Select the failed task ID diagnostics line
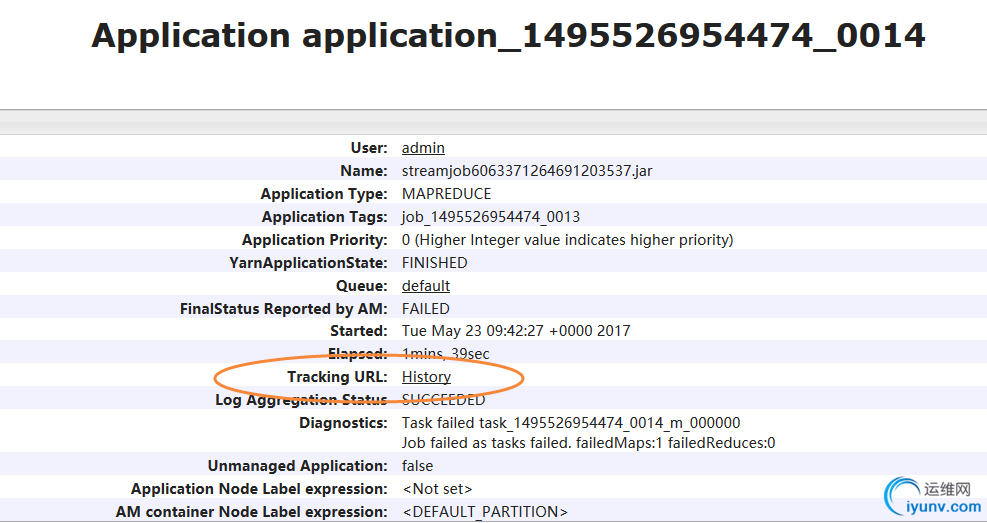The width and height of the screenshot is (987, 523). point(571,423)
